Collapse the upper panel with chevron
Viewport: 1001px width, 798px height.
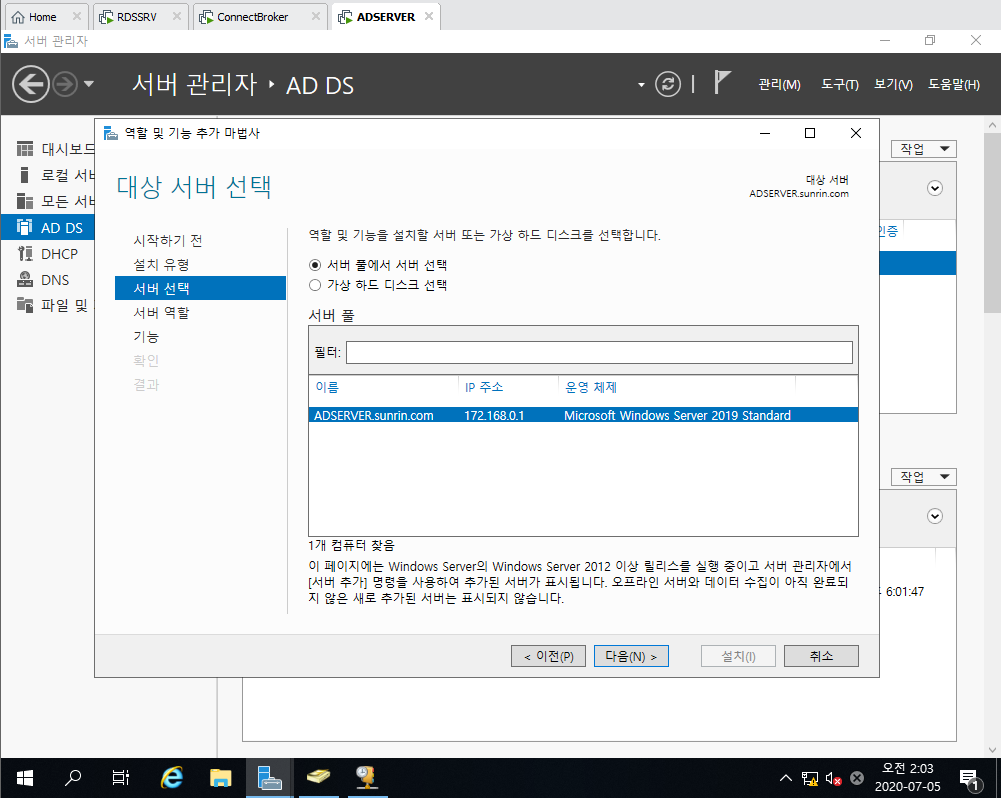935,188
